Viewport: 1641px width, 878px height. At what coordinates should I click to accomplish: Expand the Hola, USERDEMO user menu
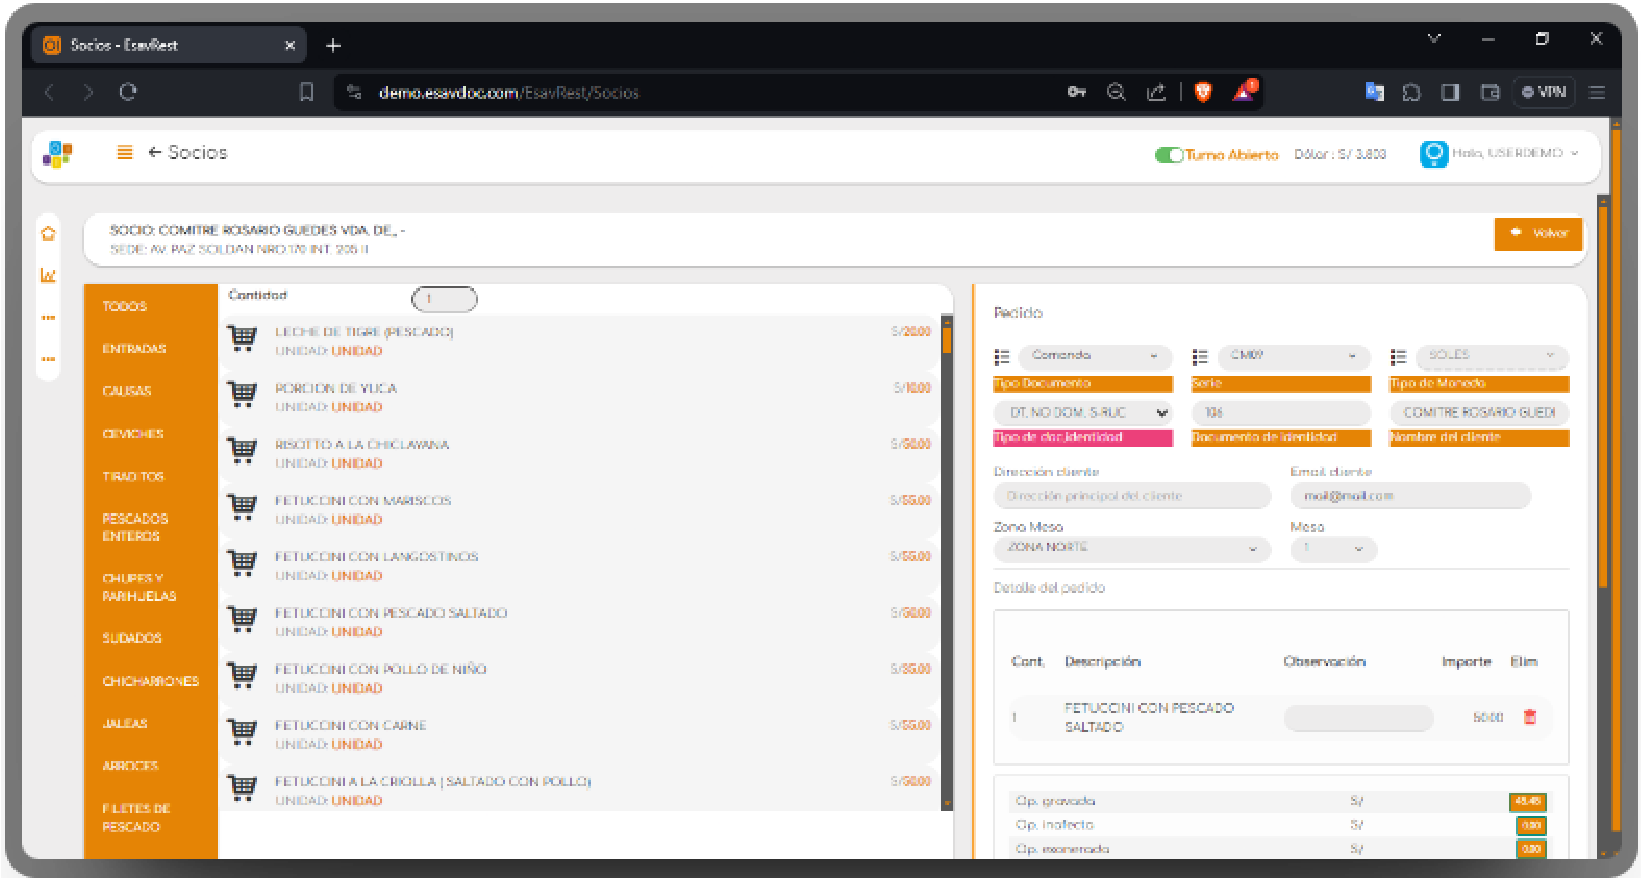click(1516, 153)
